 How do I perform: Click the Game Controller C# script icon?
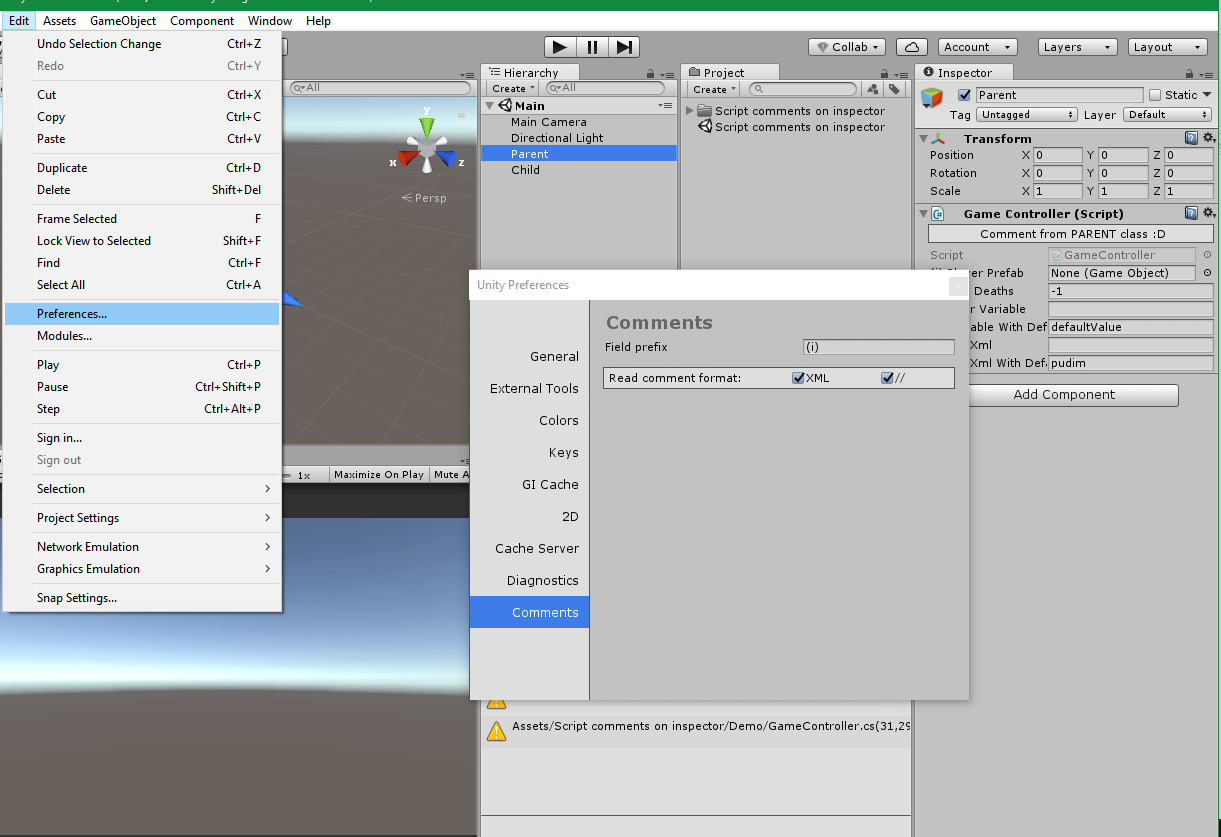(x=938, y=213)
